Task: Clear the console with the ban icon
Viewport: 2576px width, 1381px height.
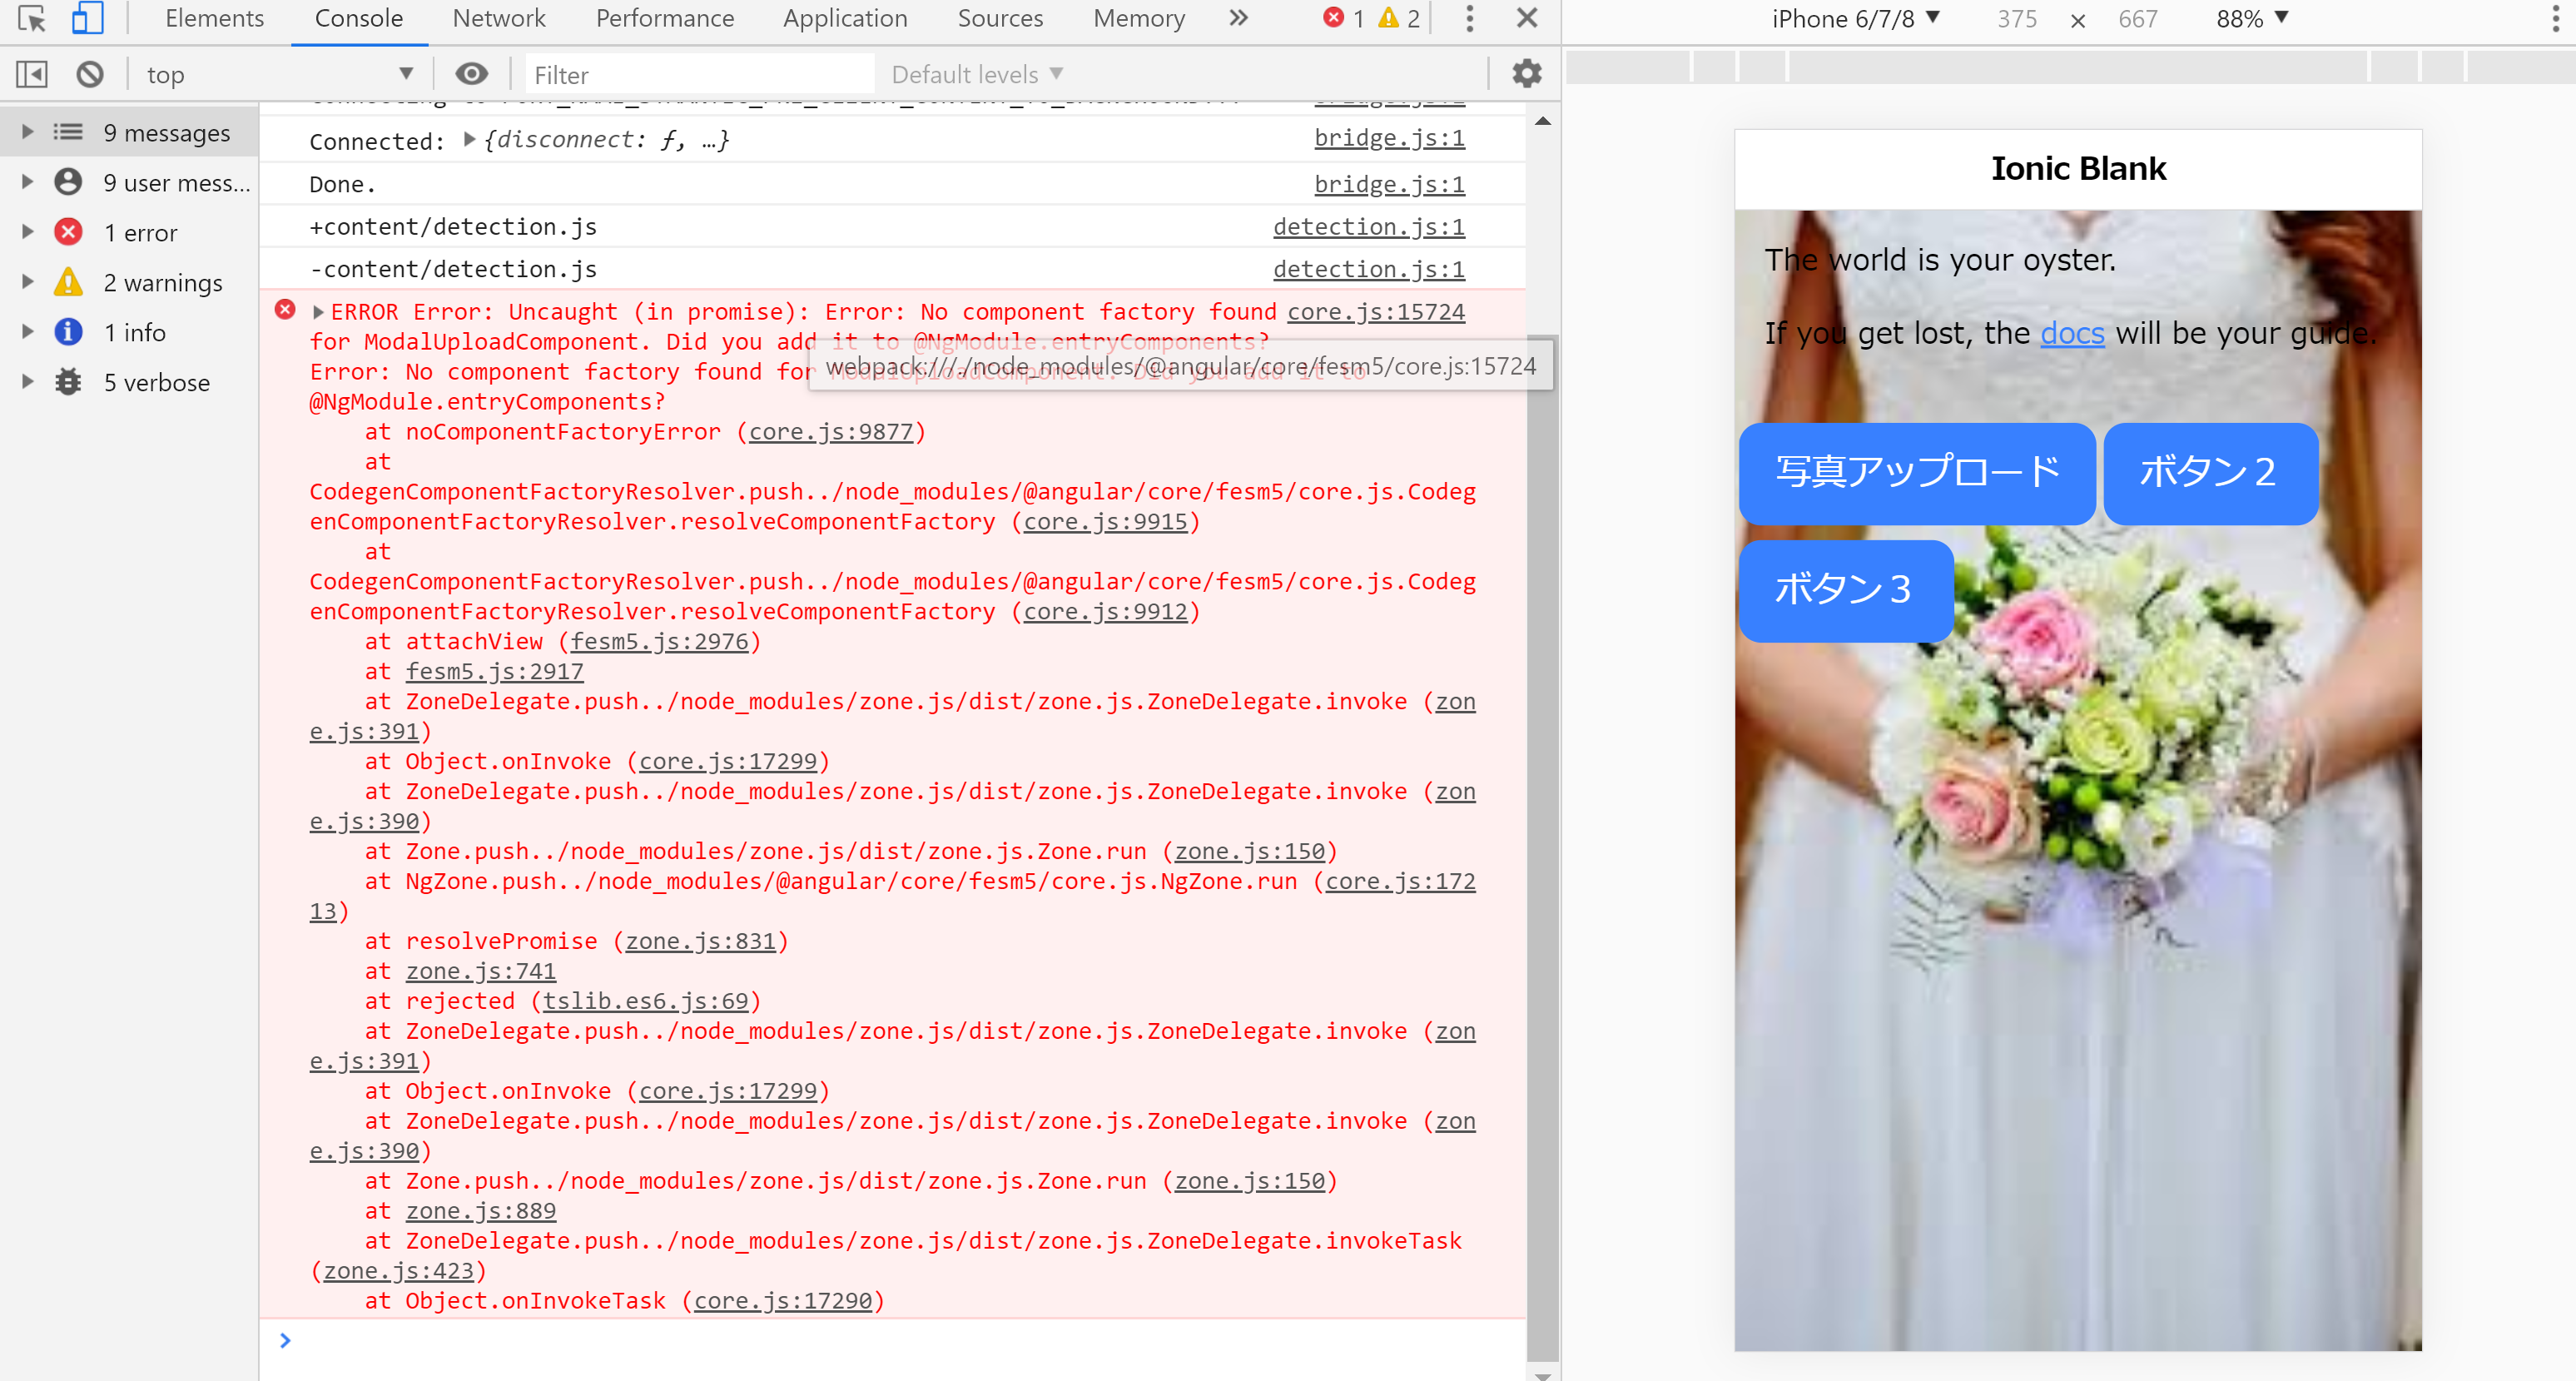Action: pyautogui.click(x=90, y=74)
